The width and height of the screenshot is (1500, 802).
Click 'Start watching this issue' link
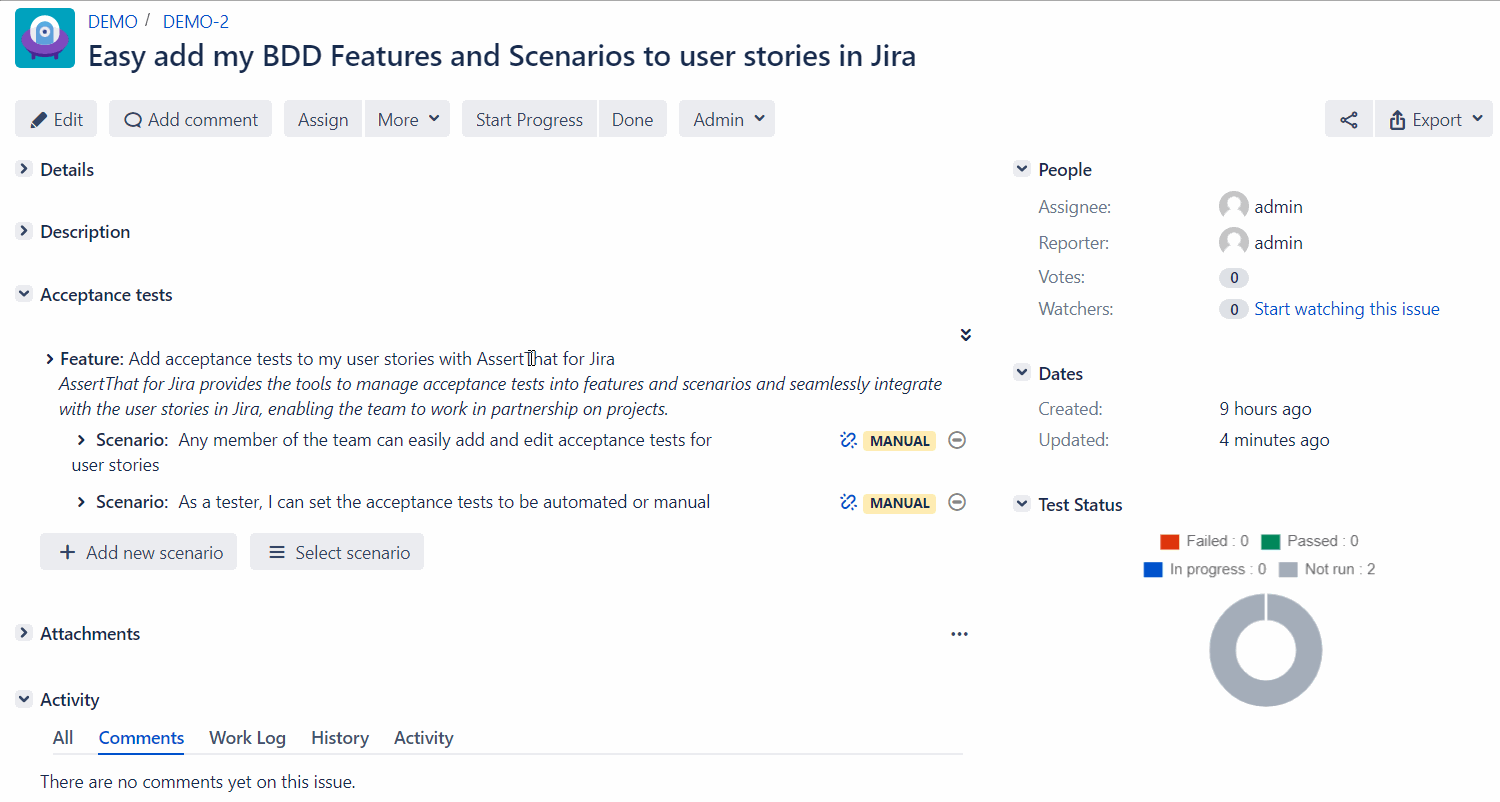[x=1347, y=309]
